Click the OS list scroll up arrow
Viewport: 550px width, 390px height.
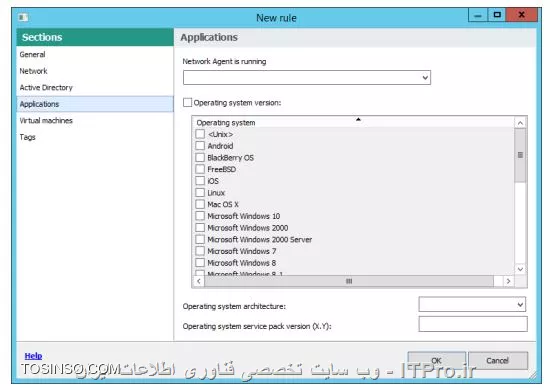pos(520,123)
